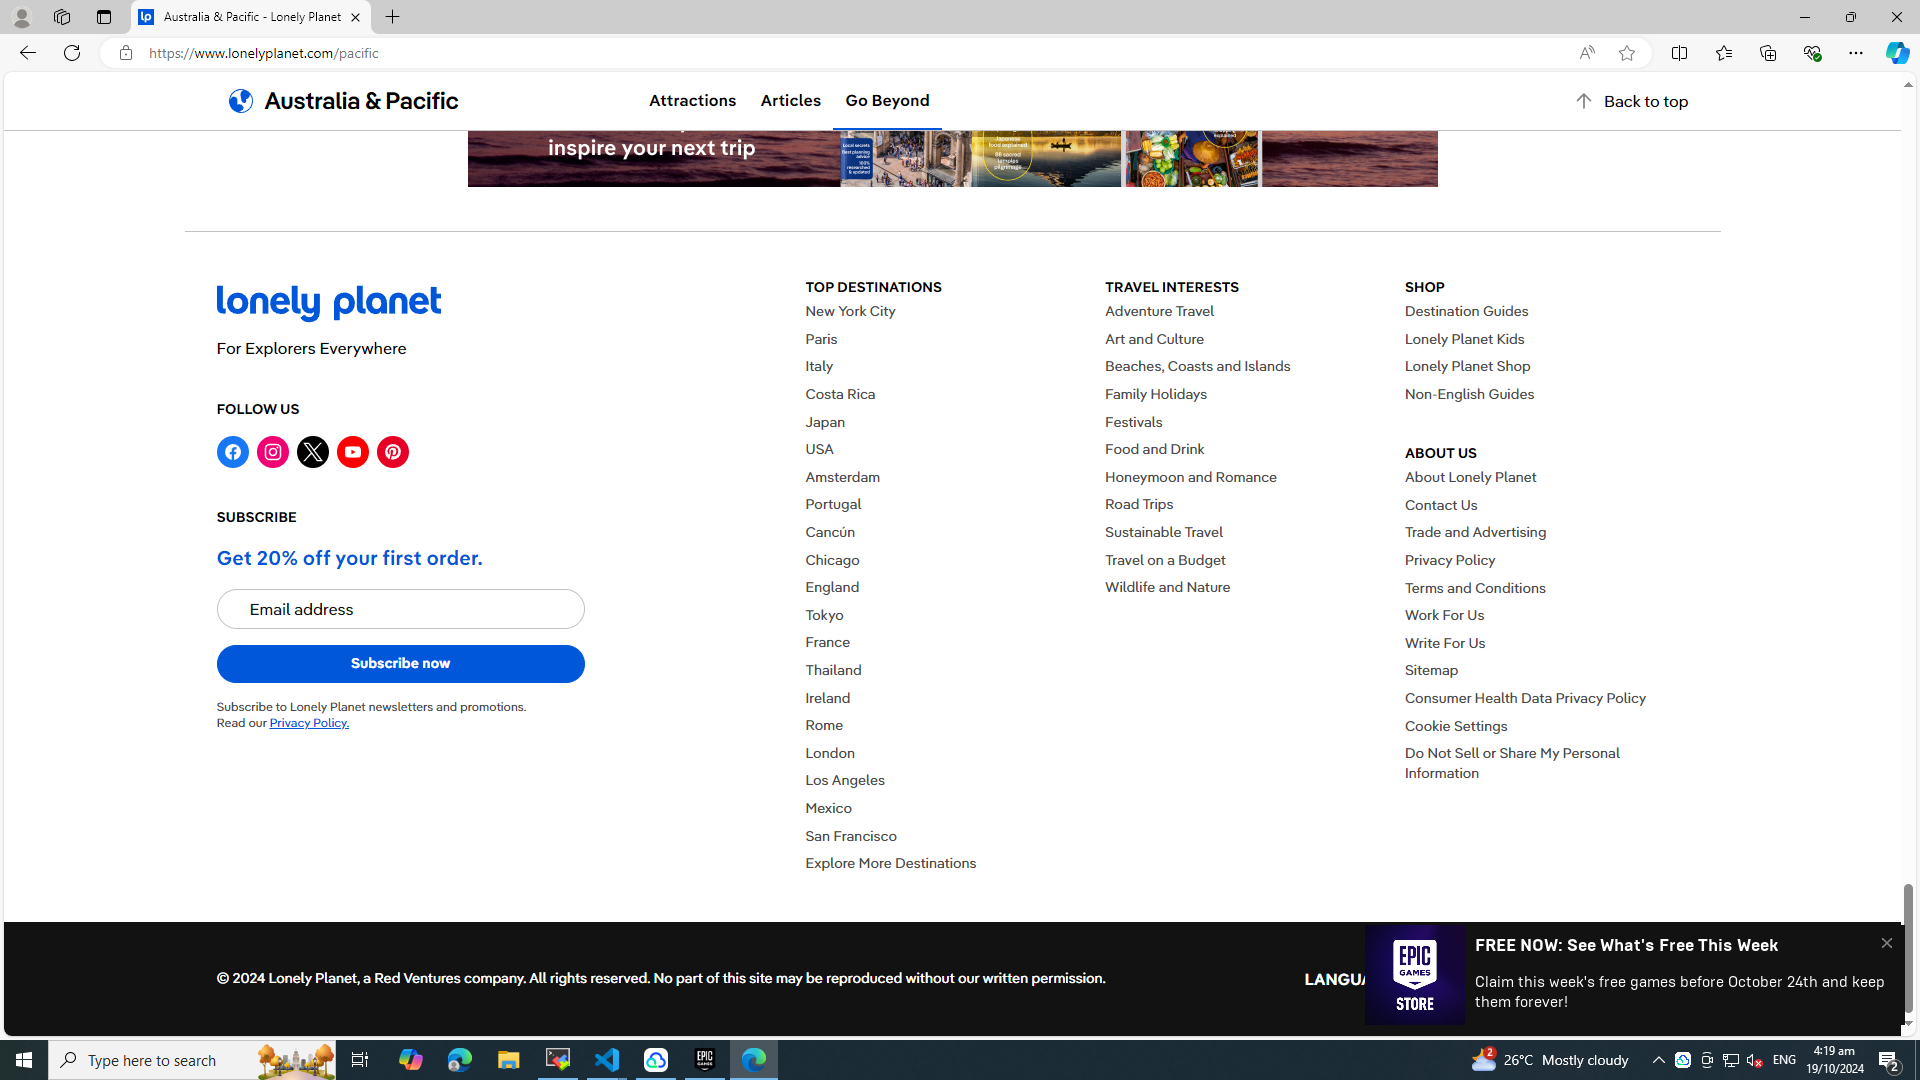Open Split screen browser icon
This screenshot has height=1080, width=1920.
pos(1679,53)
